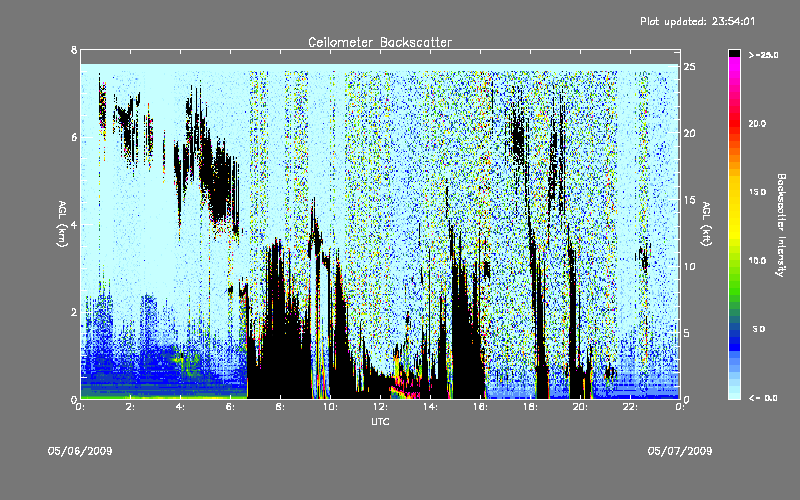Click the '12:' hour tick on the UTC axis

click(x=381, y=407)
